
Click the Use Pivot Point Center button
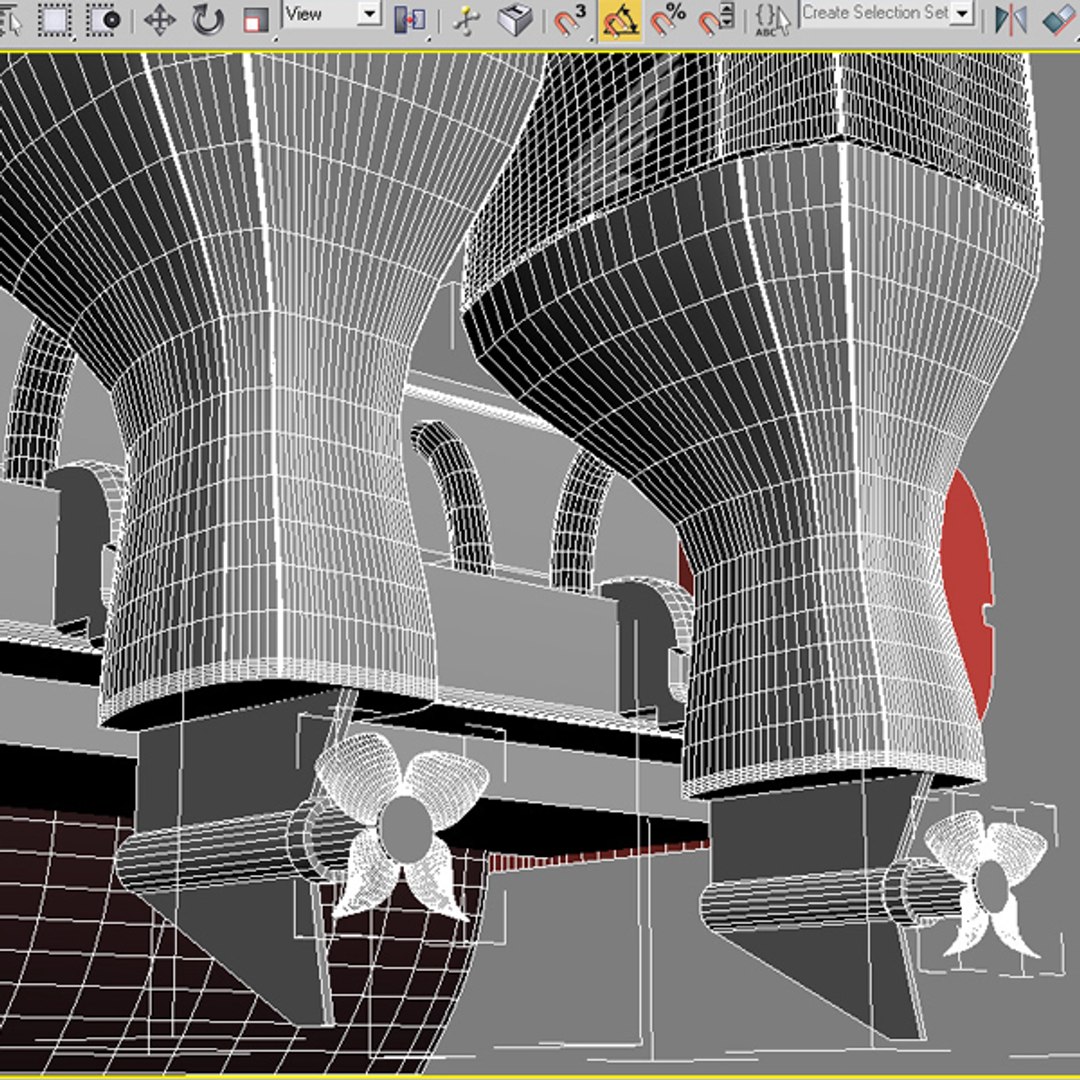(x=410, y=19)
